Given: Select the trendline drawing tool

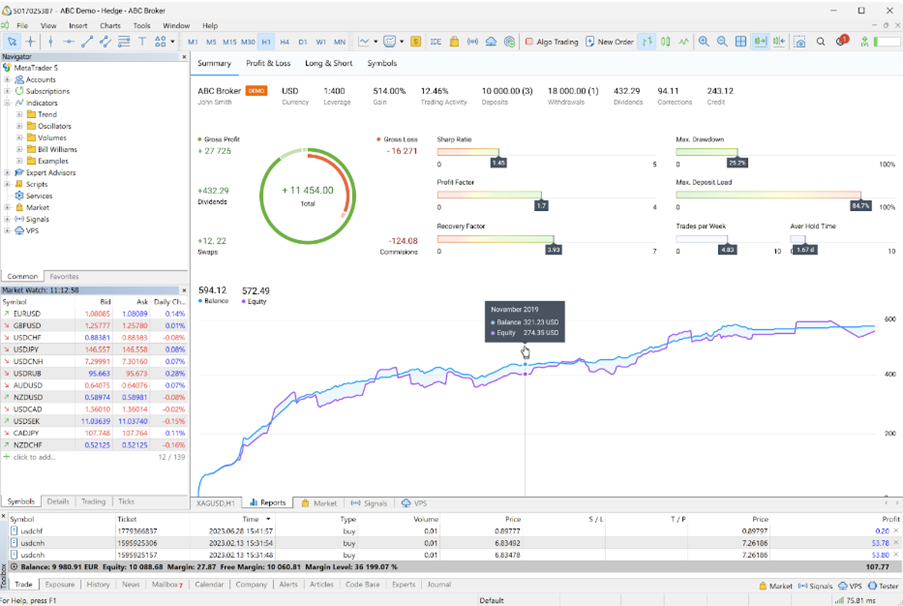Looking at the screenshot, I should [87, 42].
